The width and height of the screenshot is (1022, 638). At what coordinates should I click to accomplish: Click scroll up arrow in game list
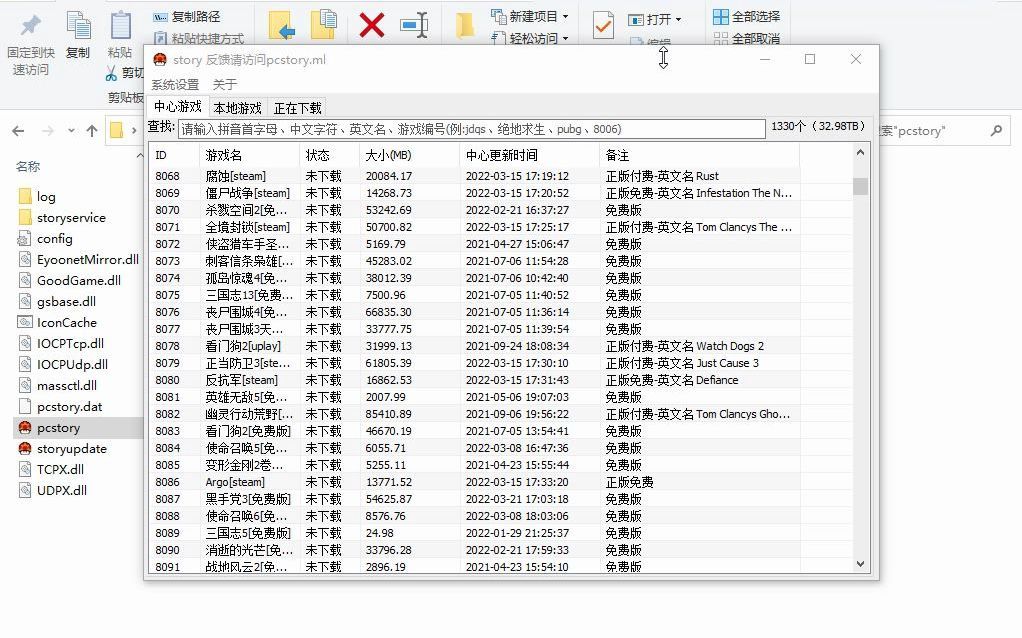[860, 153]
